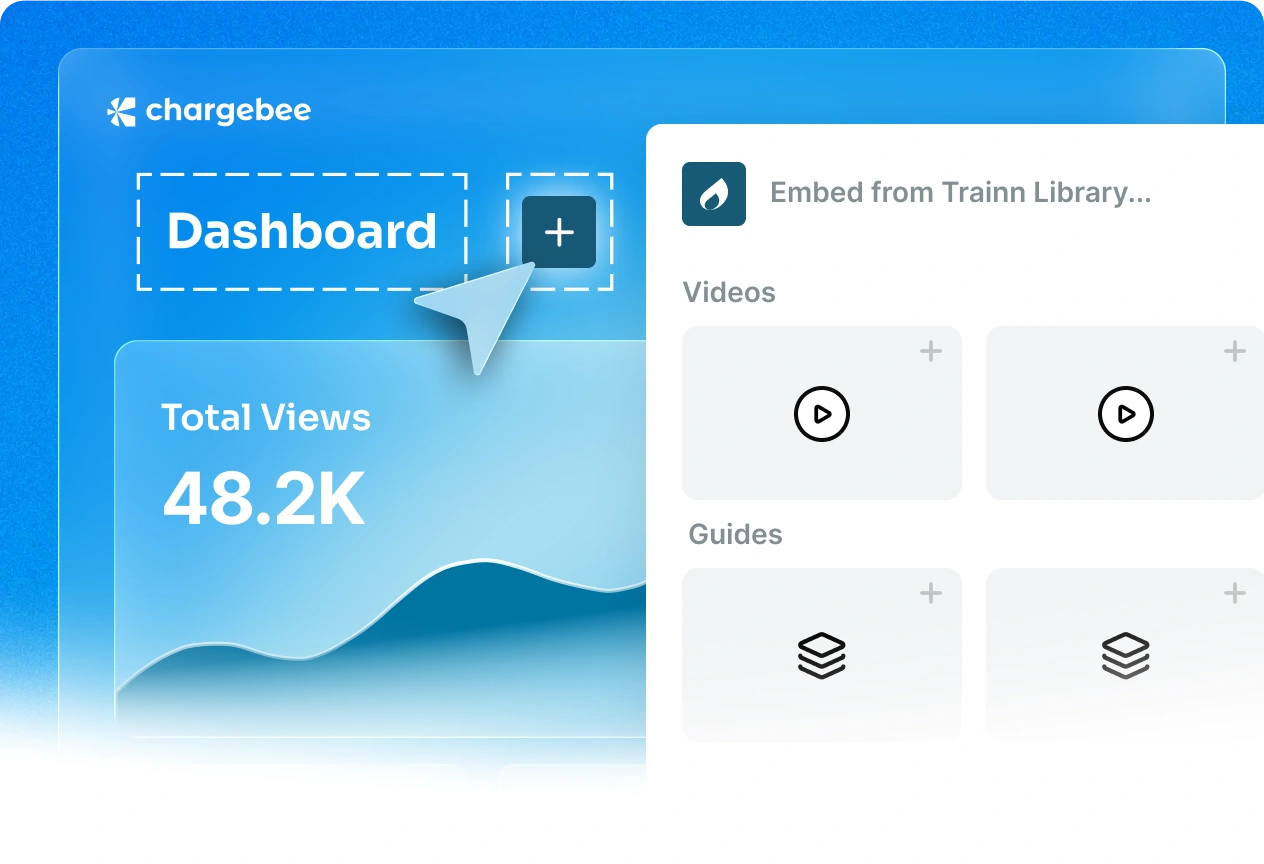The image size is (1264, 864).
Task: Add the right video using its plus icon
Action: tap(1235, 351)
